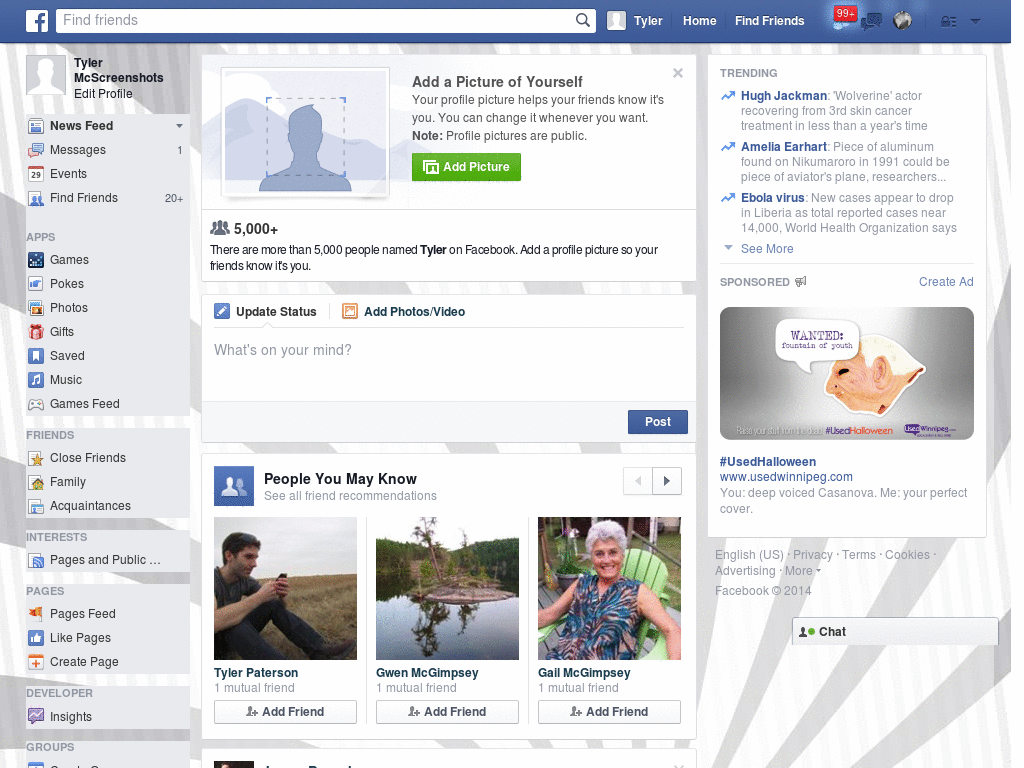1024x768 pixels.
Task: Open privacy shortcuts lock icon
Action: 948,22
